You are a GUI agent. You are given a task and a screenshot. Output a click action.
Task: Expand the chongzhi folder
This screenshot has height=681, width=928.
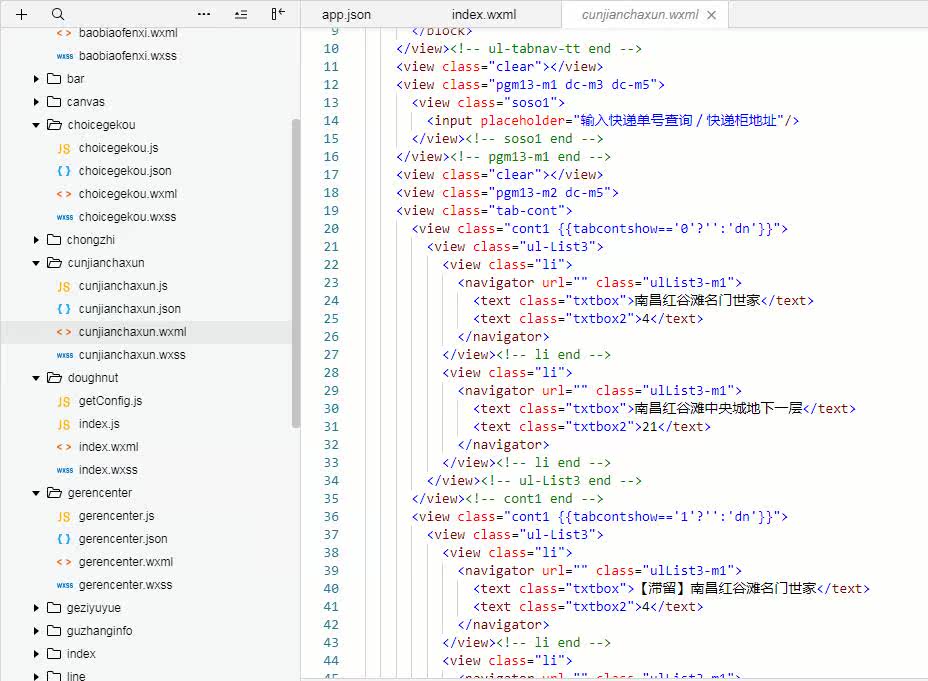click(36, 240)
